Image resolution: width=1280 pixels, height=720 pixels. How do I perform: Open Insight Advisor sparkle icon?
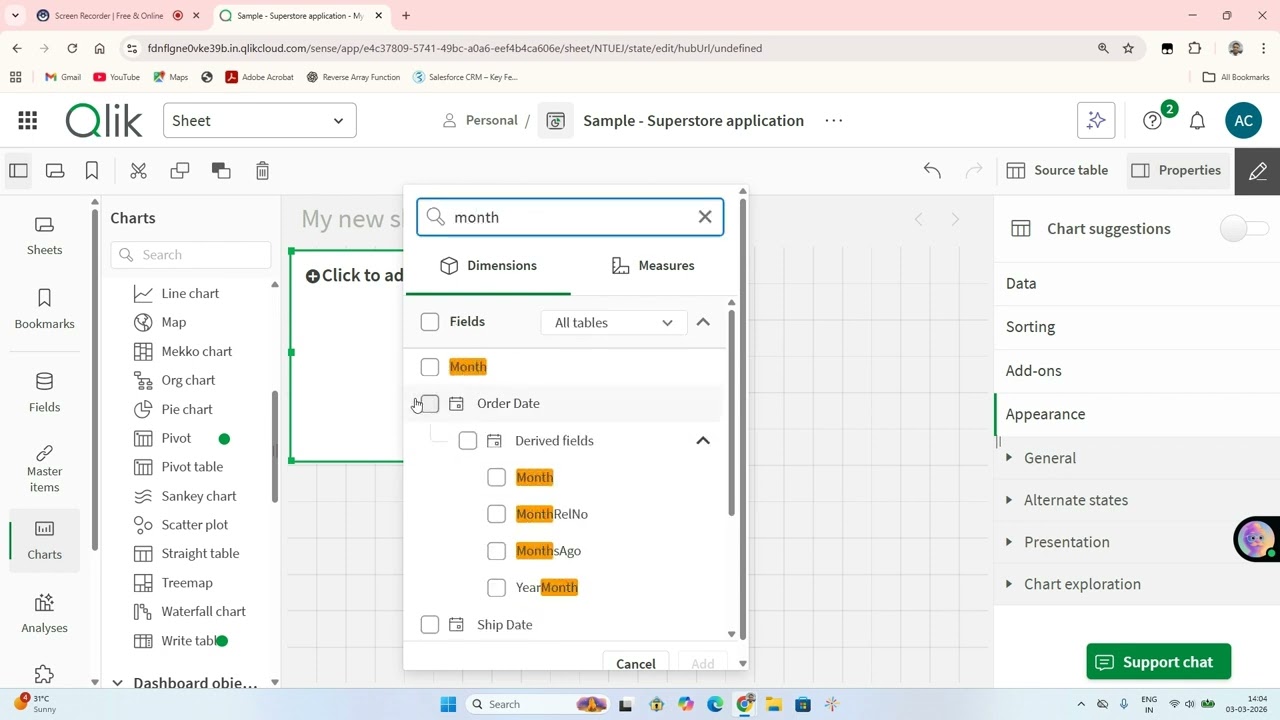point(1096,121)
